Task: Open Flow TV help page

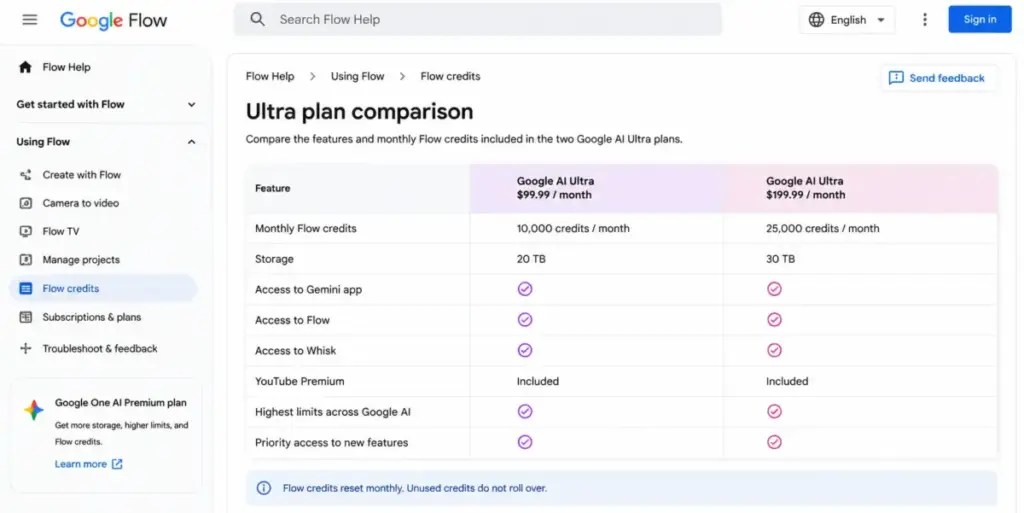Action: coord(61,231)
